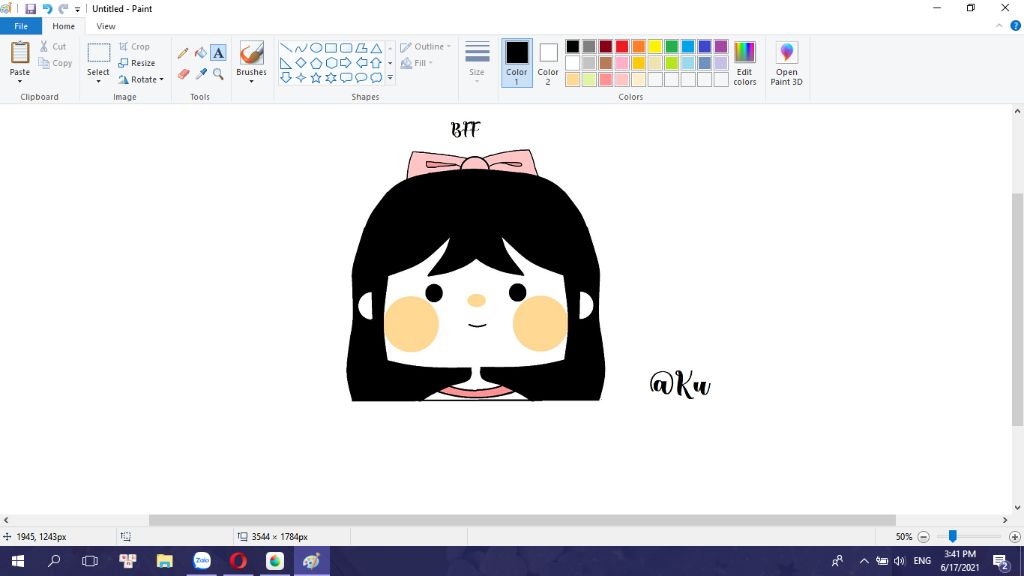
Task: Select the Color picker eyedropper tool
Action: (x=200, y=74)
